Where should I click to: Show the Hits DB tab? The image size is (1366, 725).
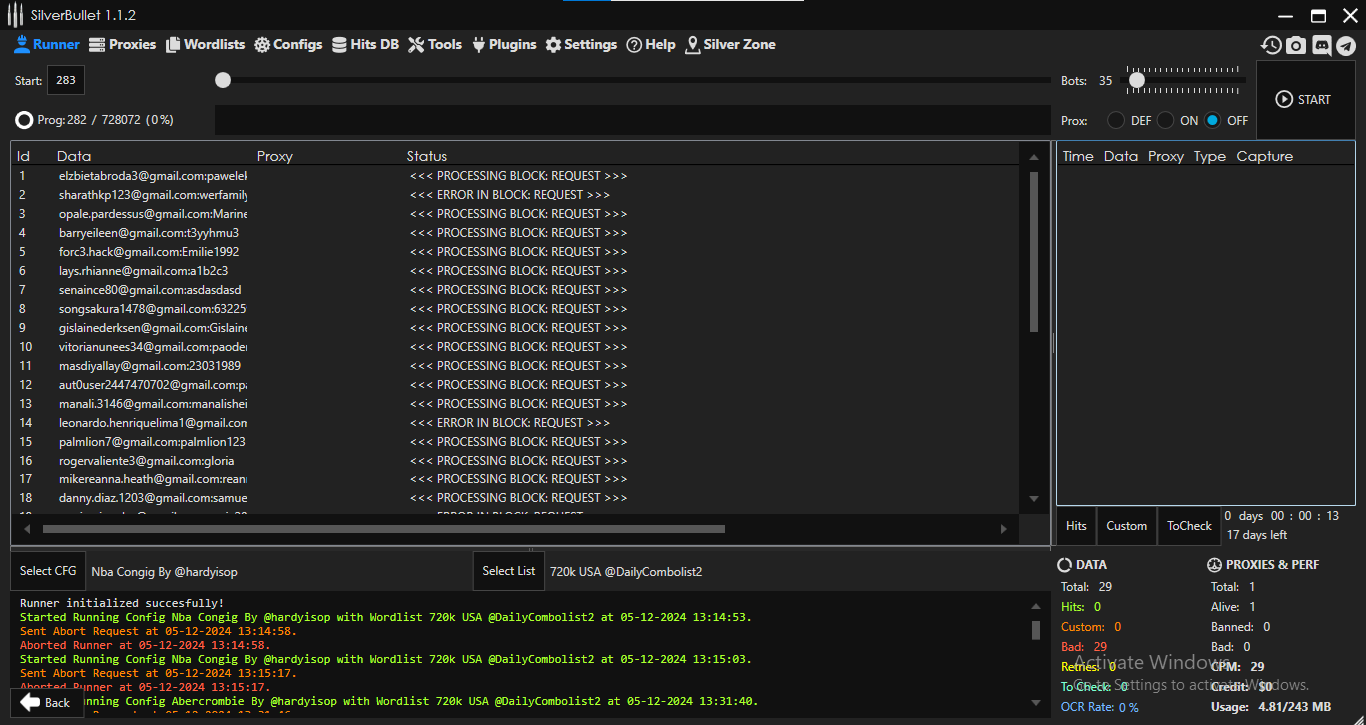coord(366,44)
